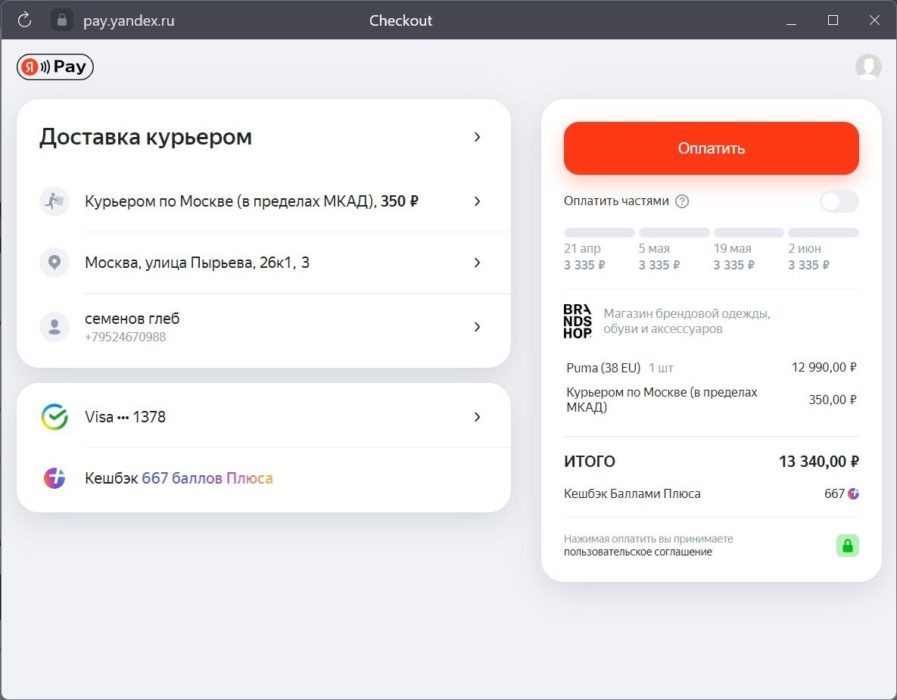
Task: Click the Кешбэк 667 баллов Плюса text
Action: click(x=178, y=478)
